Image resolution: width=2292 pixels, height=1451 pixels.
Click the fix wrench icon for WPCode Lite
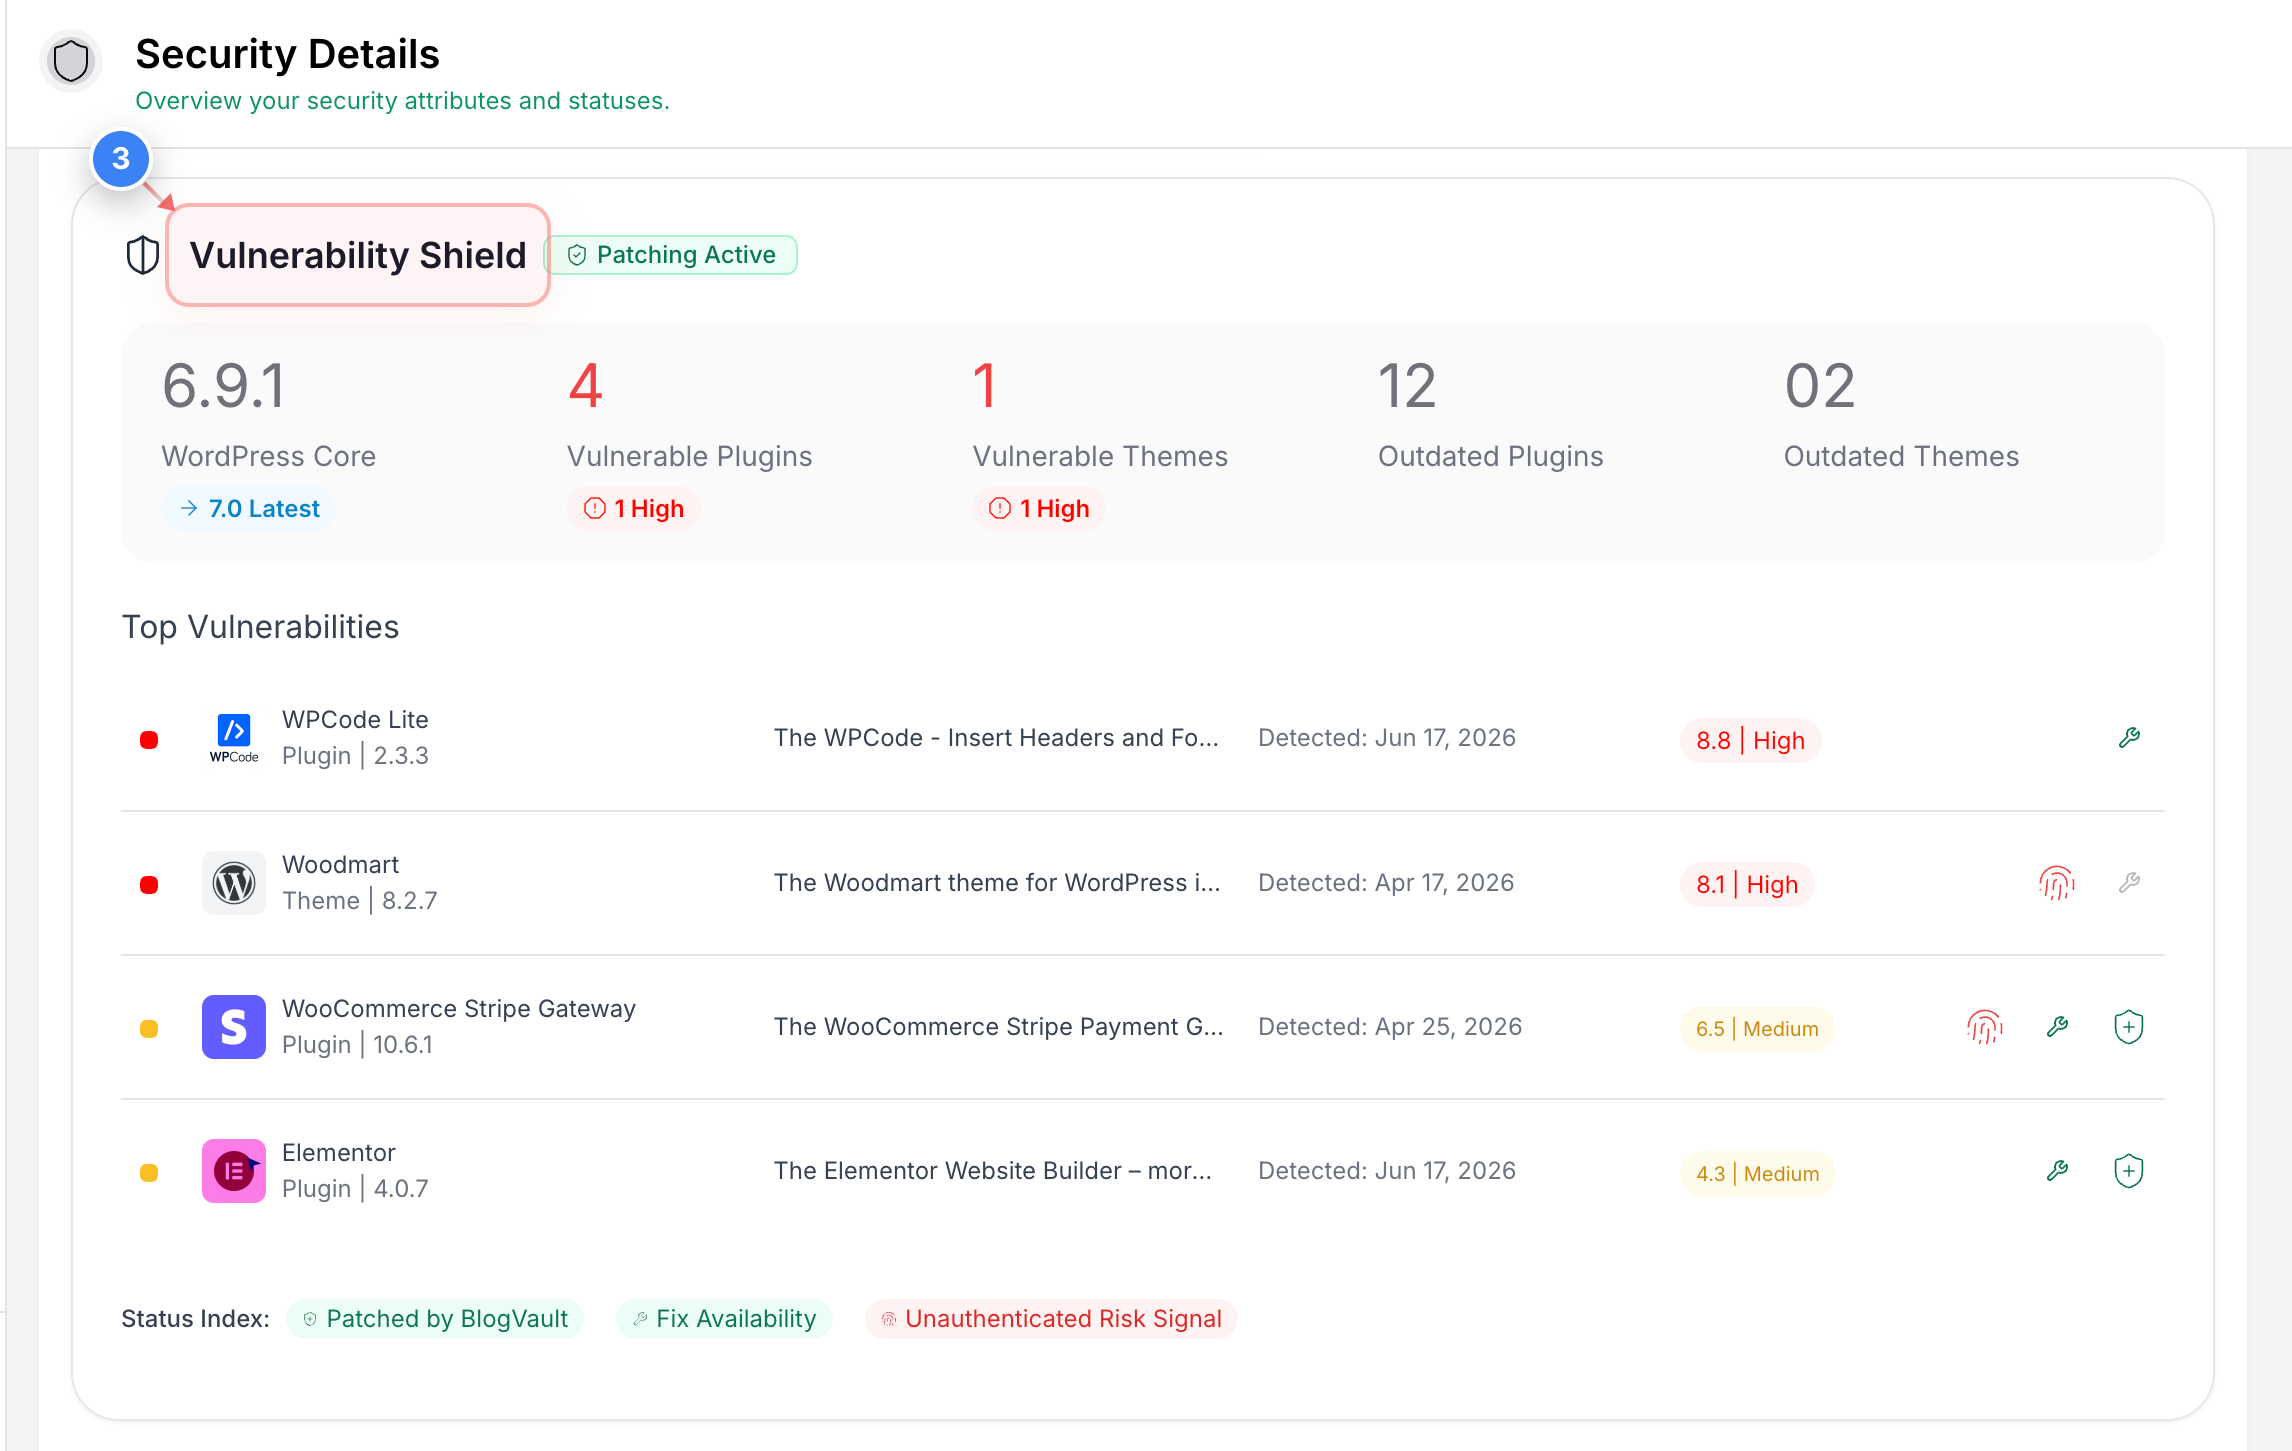coord(2129,738)
